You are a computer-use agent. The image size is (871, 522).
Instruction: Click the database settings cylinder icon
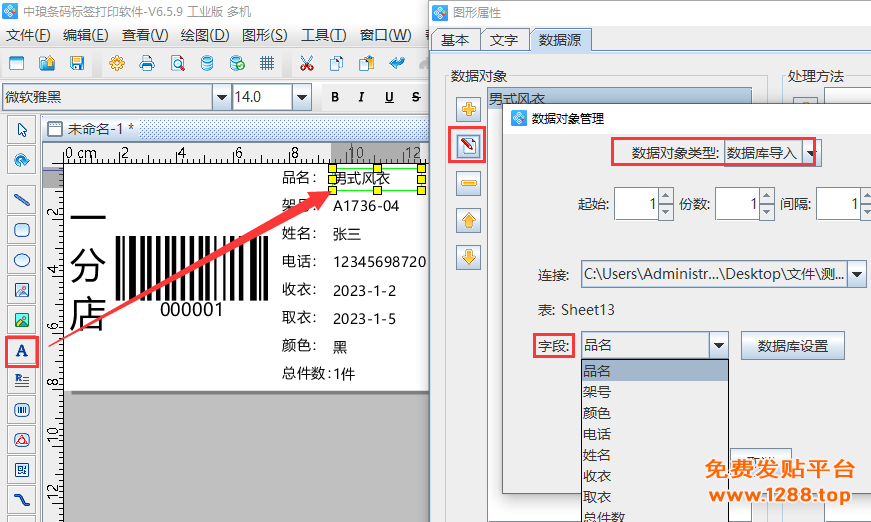207,63
